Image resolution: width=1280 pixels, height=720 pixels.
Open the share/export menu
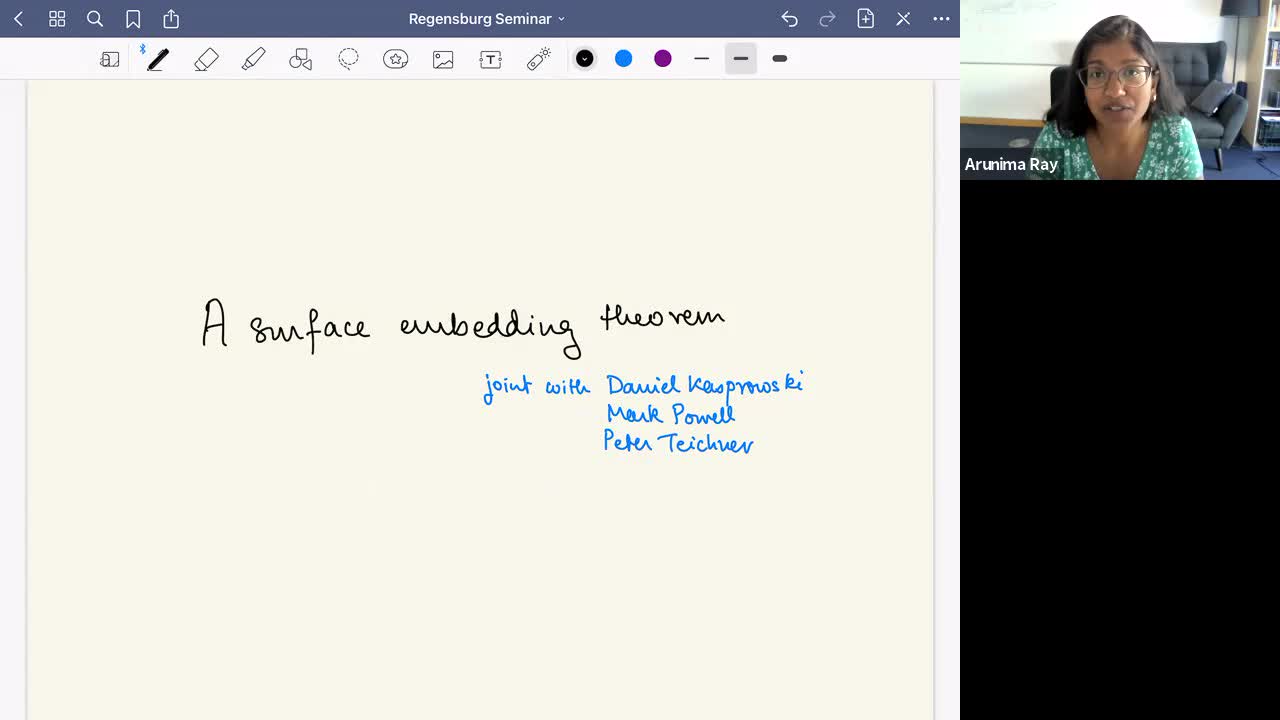pyautogui.click(x=171, y=19)
